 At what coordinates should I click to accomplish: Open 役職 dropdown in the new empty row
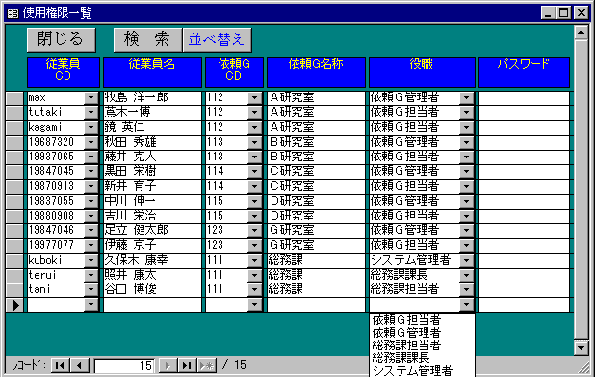[466, 305]
